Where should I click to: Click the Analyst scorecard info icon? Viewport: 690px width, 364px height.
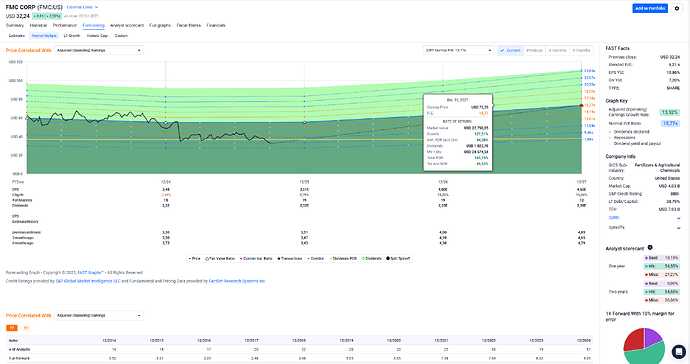[650, 248]
